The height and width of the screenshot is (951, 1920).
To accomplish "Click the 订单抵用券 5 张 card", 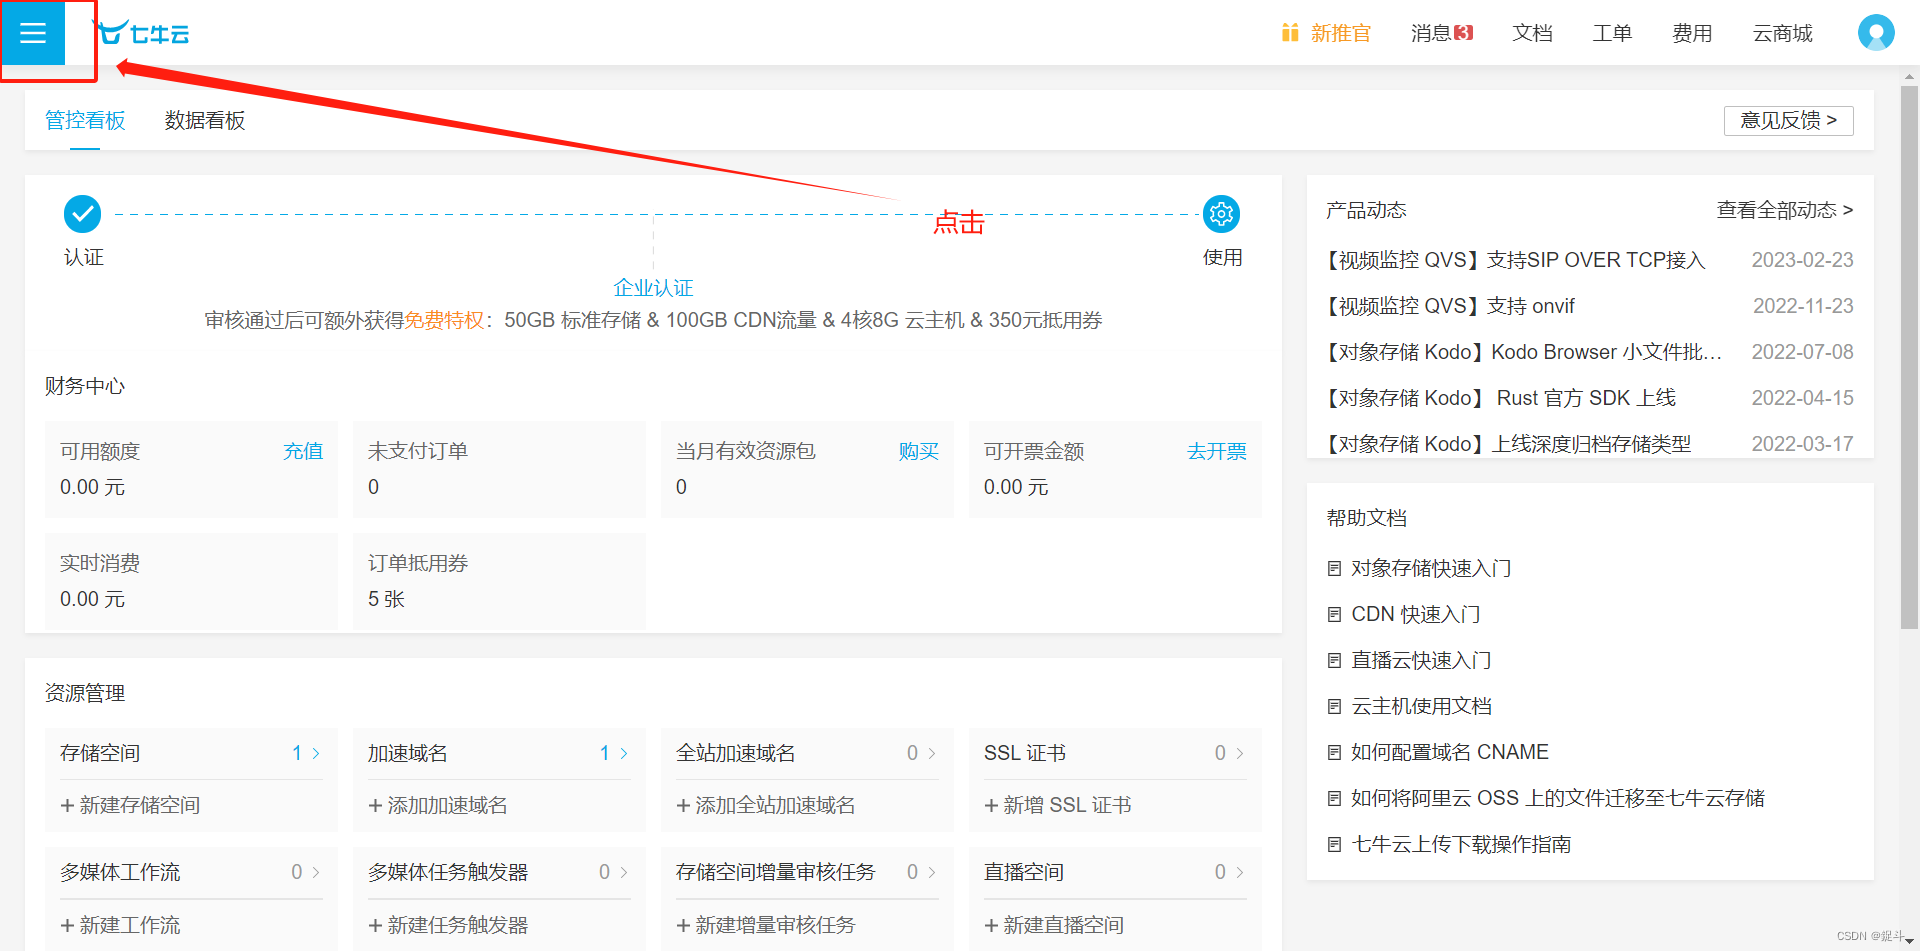I will pyautogui.click(x=499, y=581).
